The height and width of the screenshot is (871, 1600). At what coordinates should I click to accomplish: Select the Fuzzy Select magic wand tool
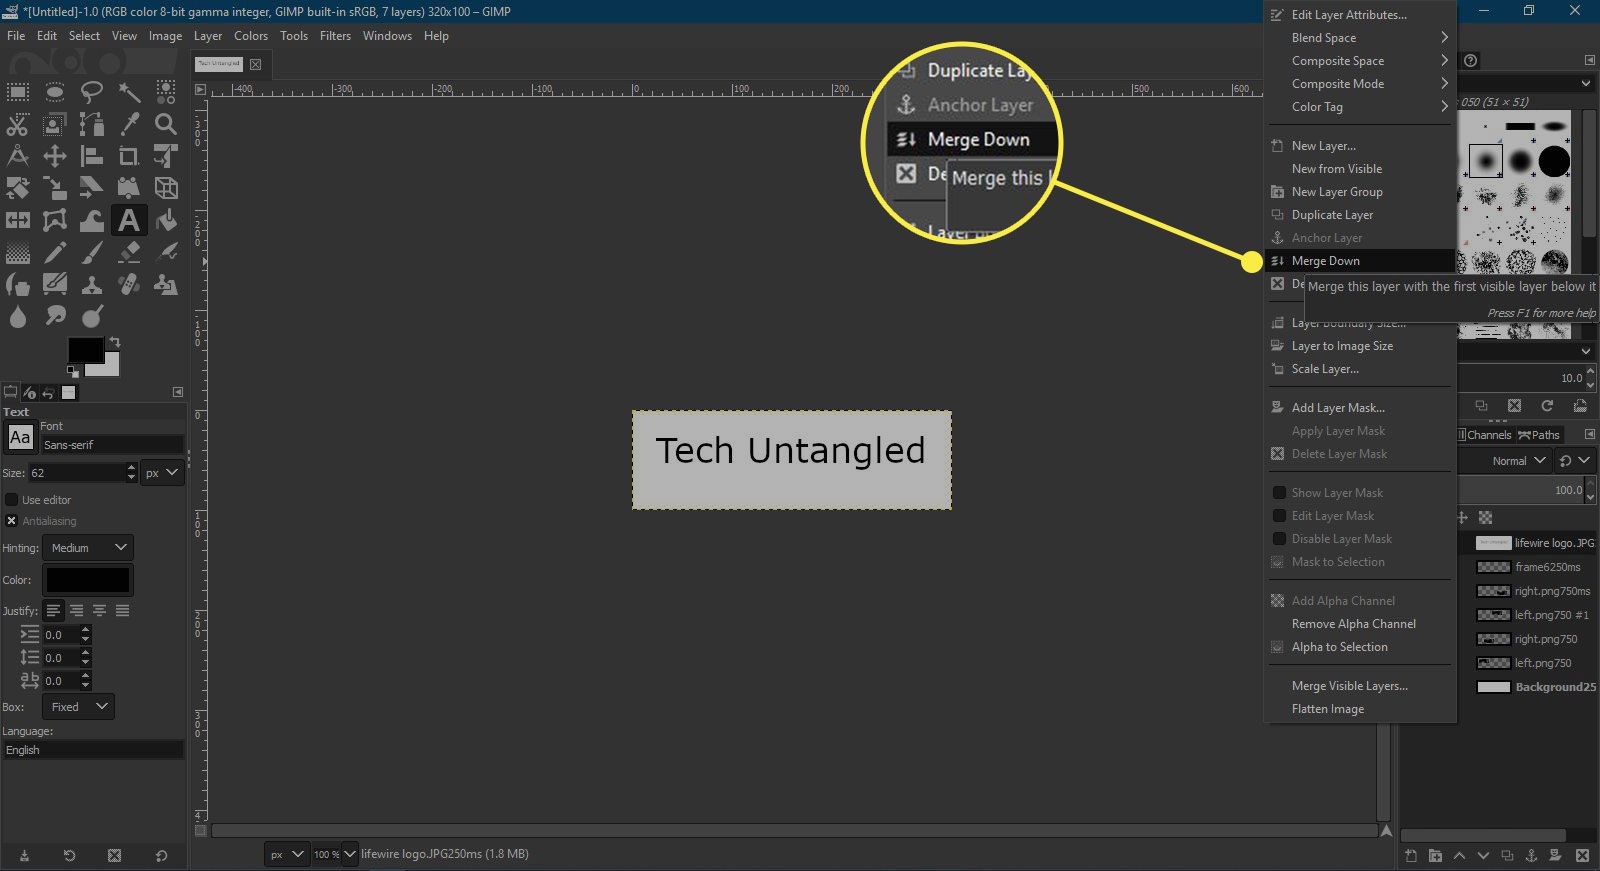[x=129, y=92]
